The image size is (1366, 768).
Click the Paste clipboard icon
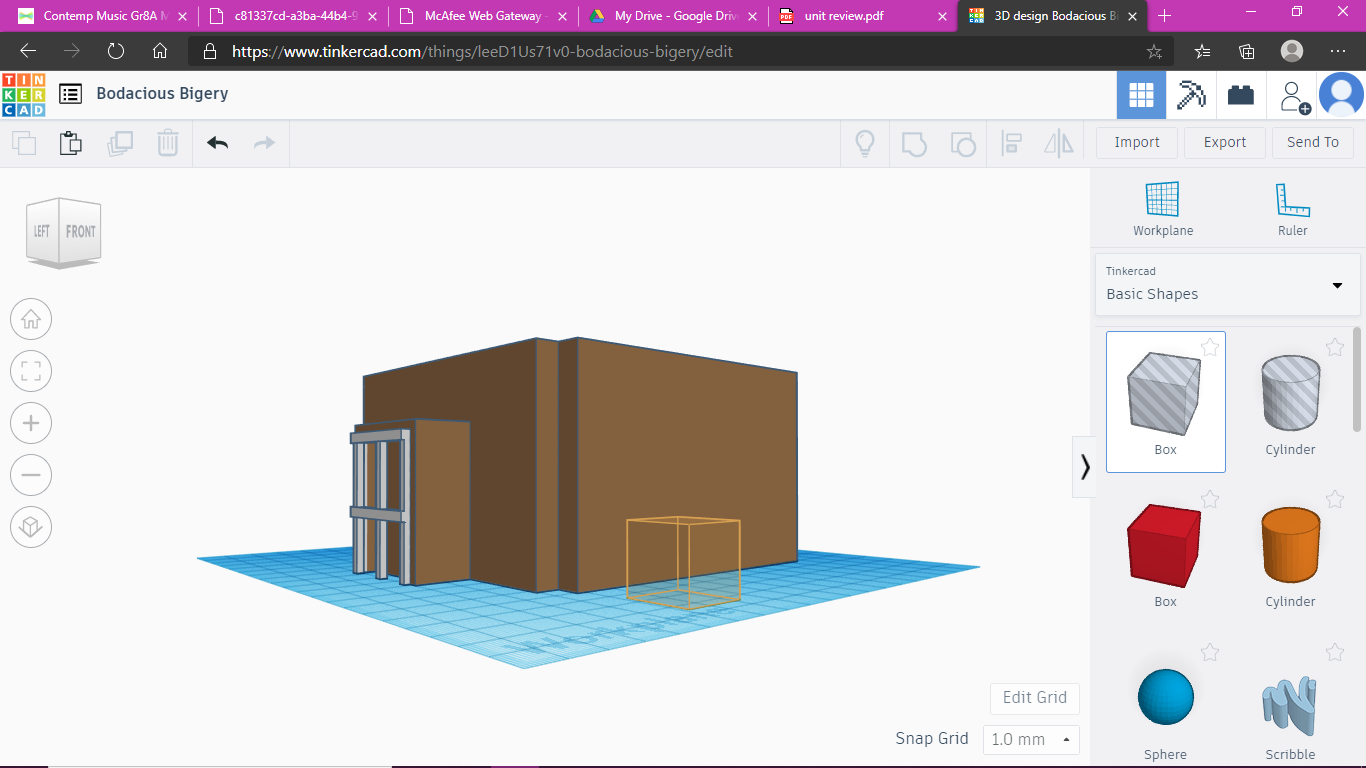tap(71, 143)
